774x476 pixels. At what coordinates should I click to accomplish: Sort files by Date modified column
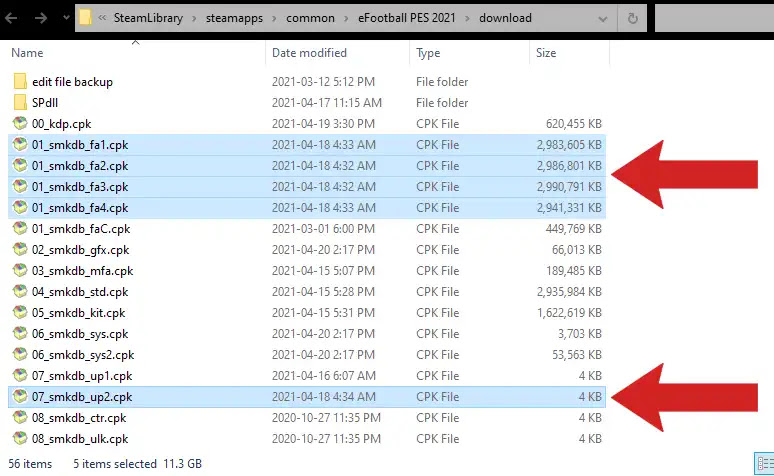[x=309, y=53]
